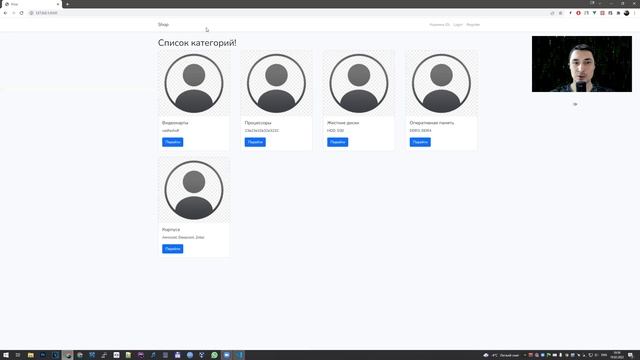Click the browser back arrow
640x360 pixels.
coord(5,13)
